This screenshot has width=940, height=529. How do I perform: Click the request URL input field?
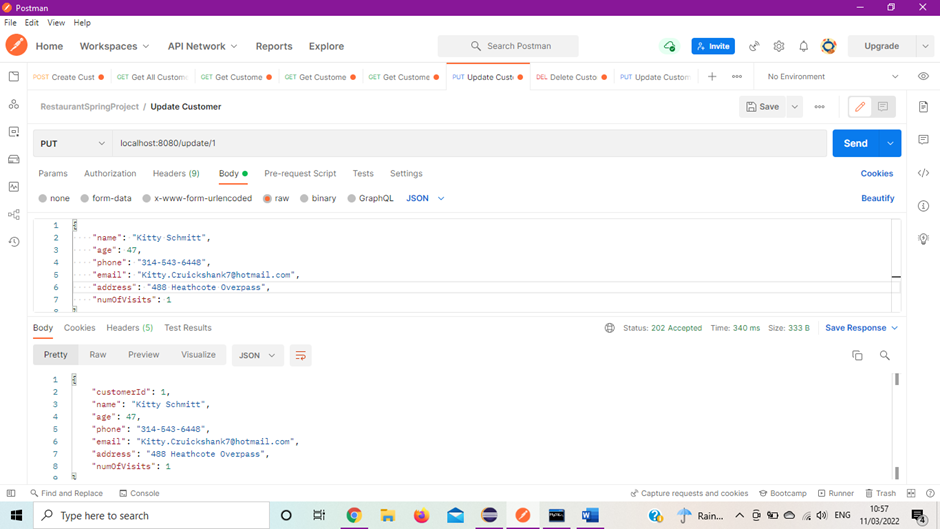(469, 143)
